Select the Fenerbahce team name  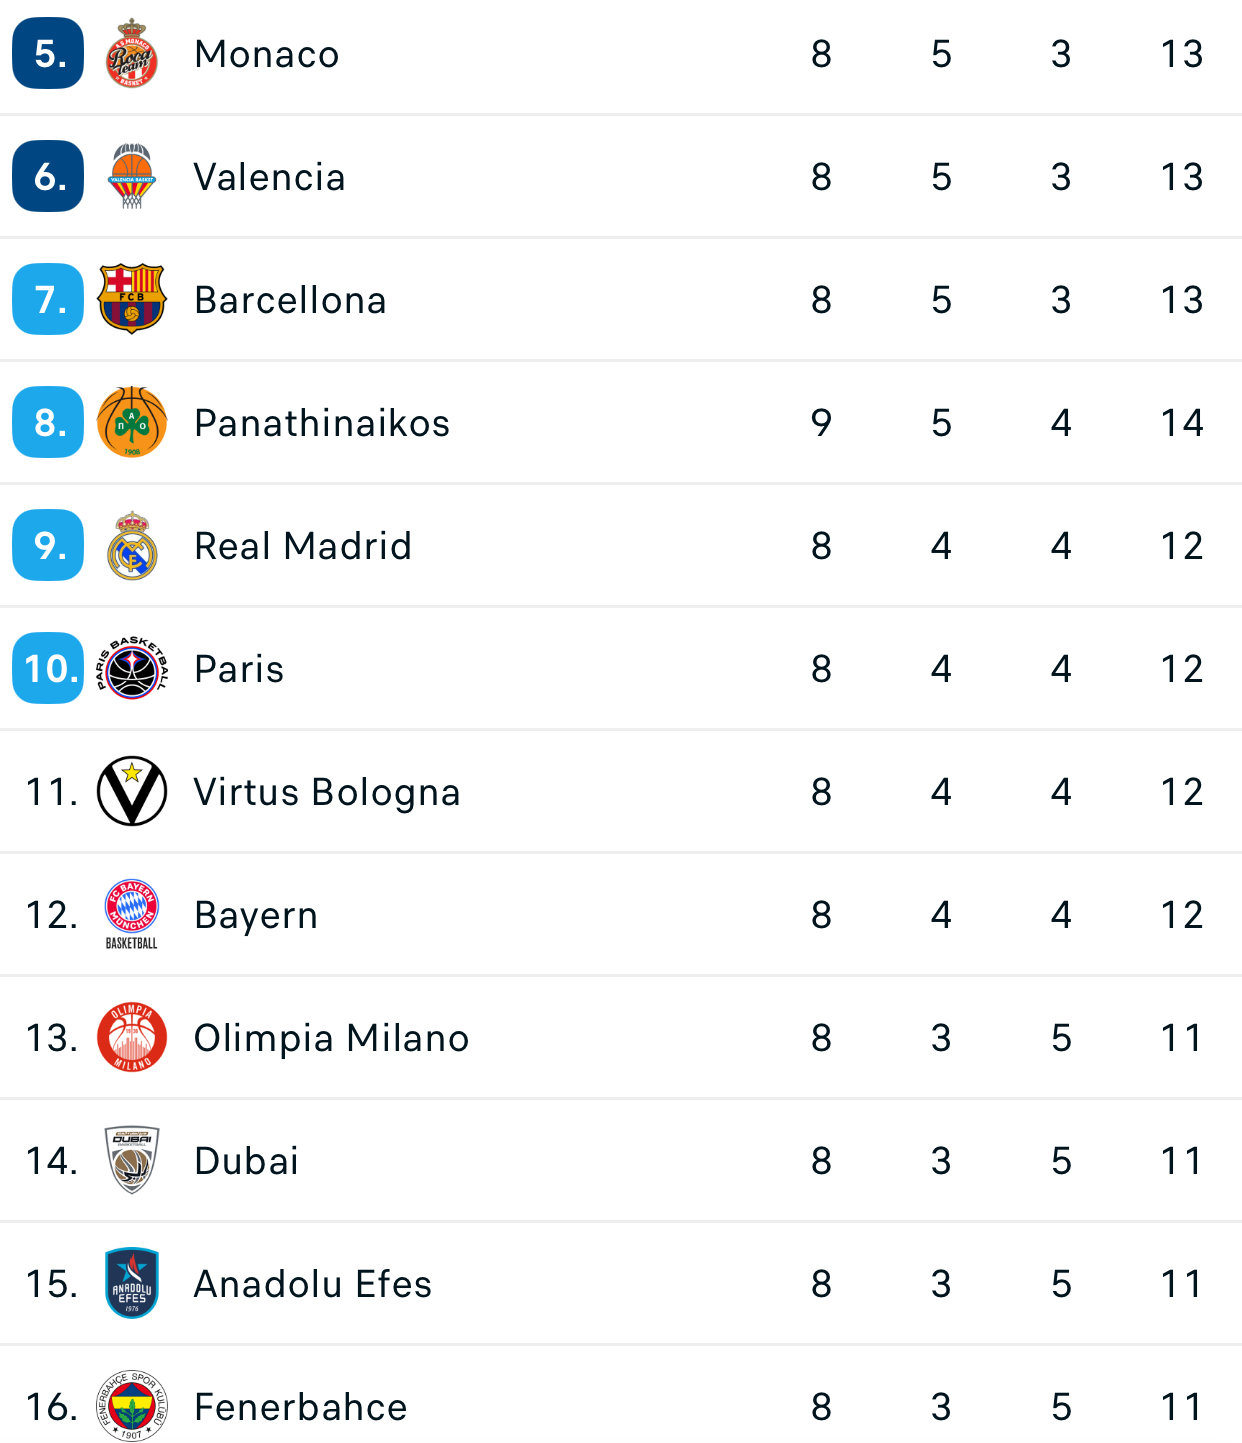[301, 1407]
